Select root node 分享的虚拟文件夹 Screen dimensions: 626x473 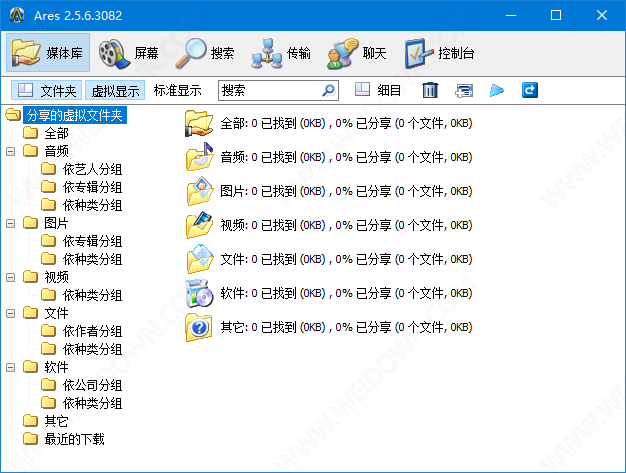pyautogui.click(x=75, y=115)
